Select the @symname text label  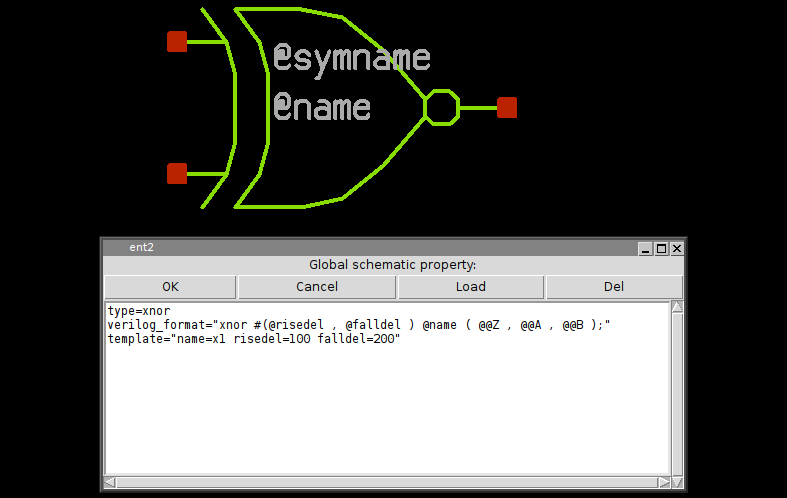pos(351,58)
